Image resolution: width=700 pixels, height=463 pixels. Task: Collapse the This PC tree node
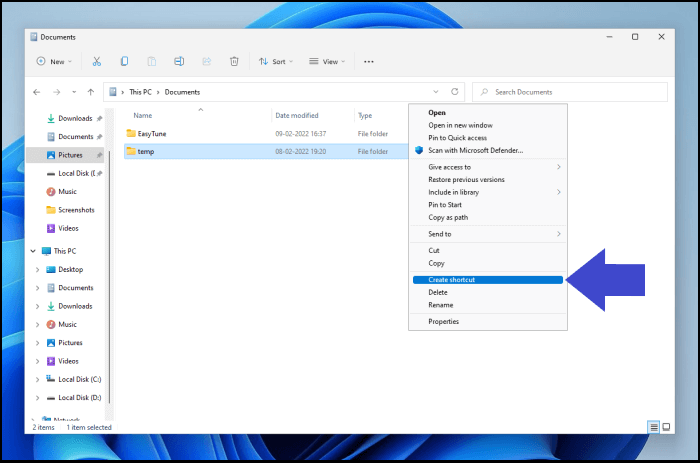click(33, 251)
